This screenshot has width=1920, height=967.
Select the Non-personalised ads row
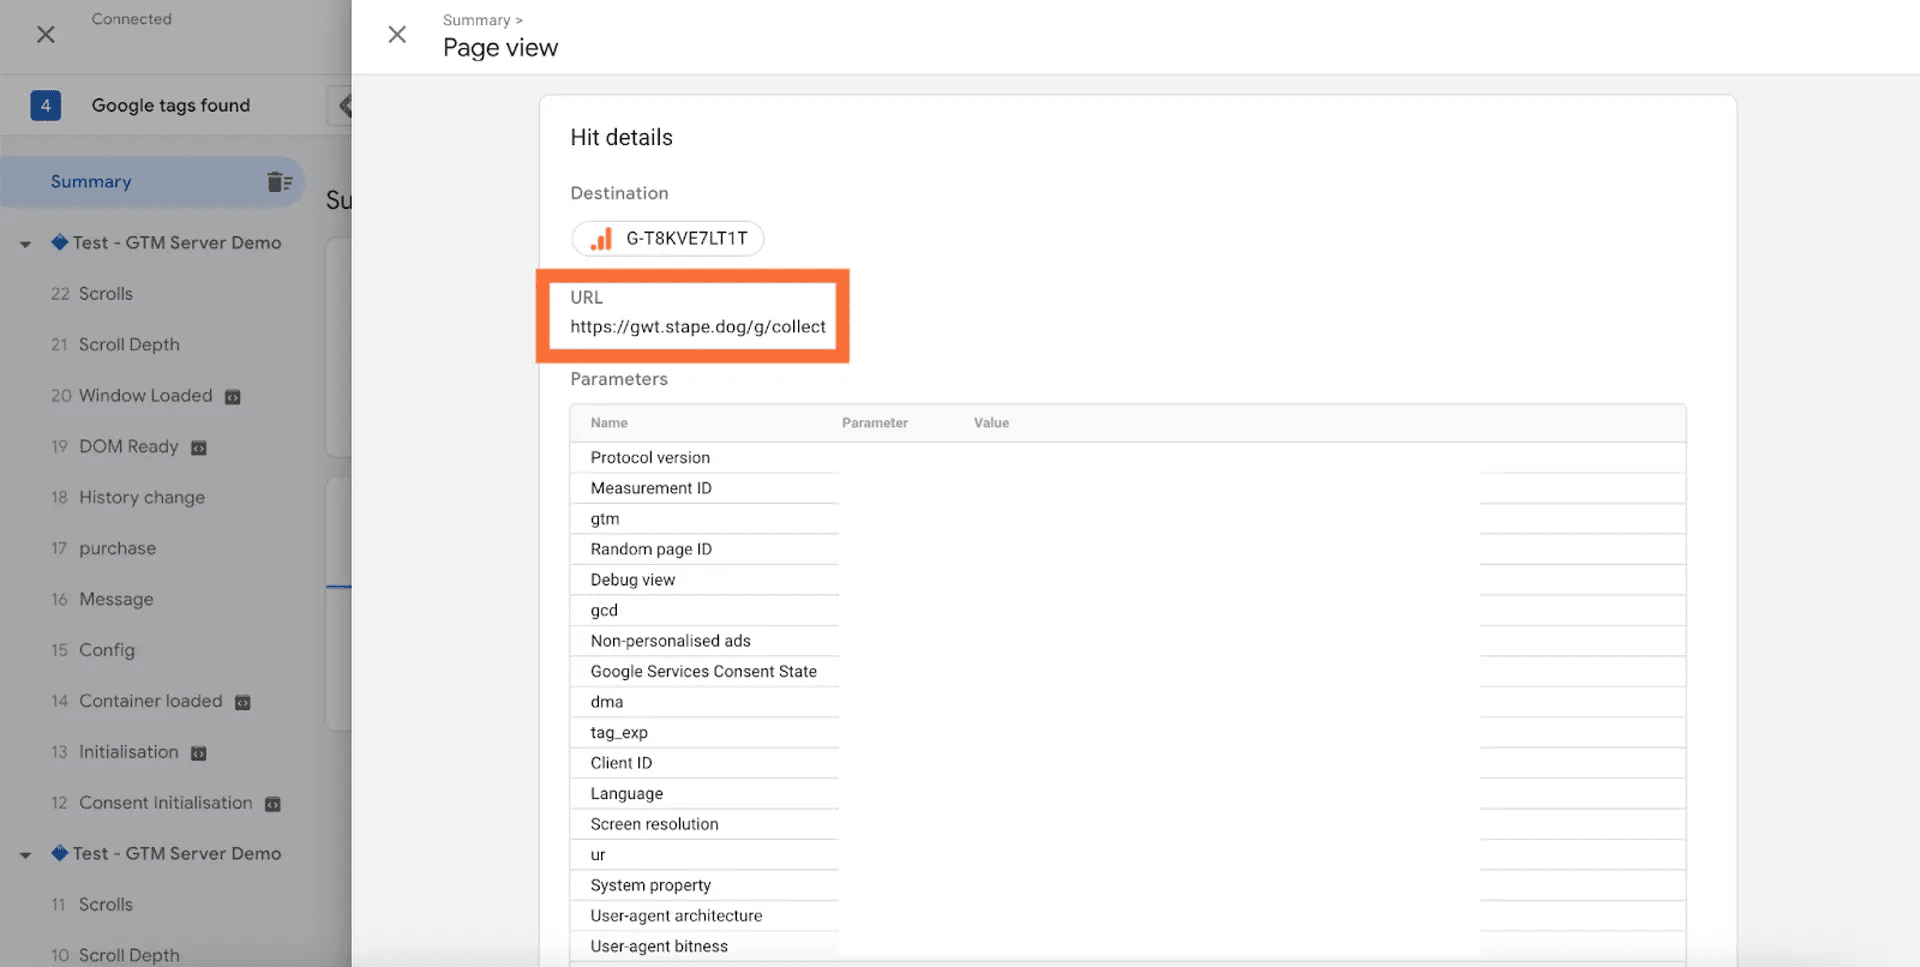[1128, 641]
